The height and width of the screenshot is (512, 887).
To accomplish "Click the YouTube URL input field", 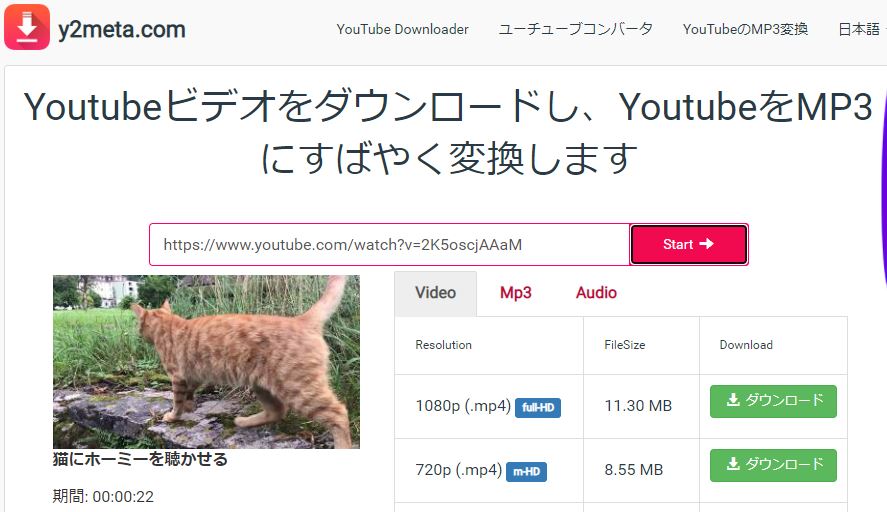I will 389,244.
